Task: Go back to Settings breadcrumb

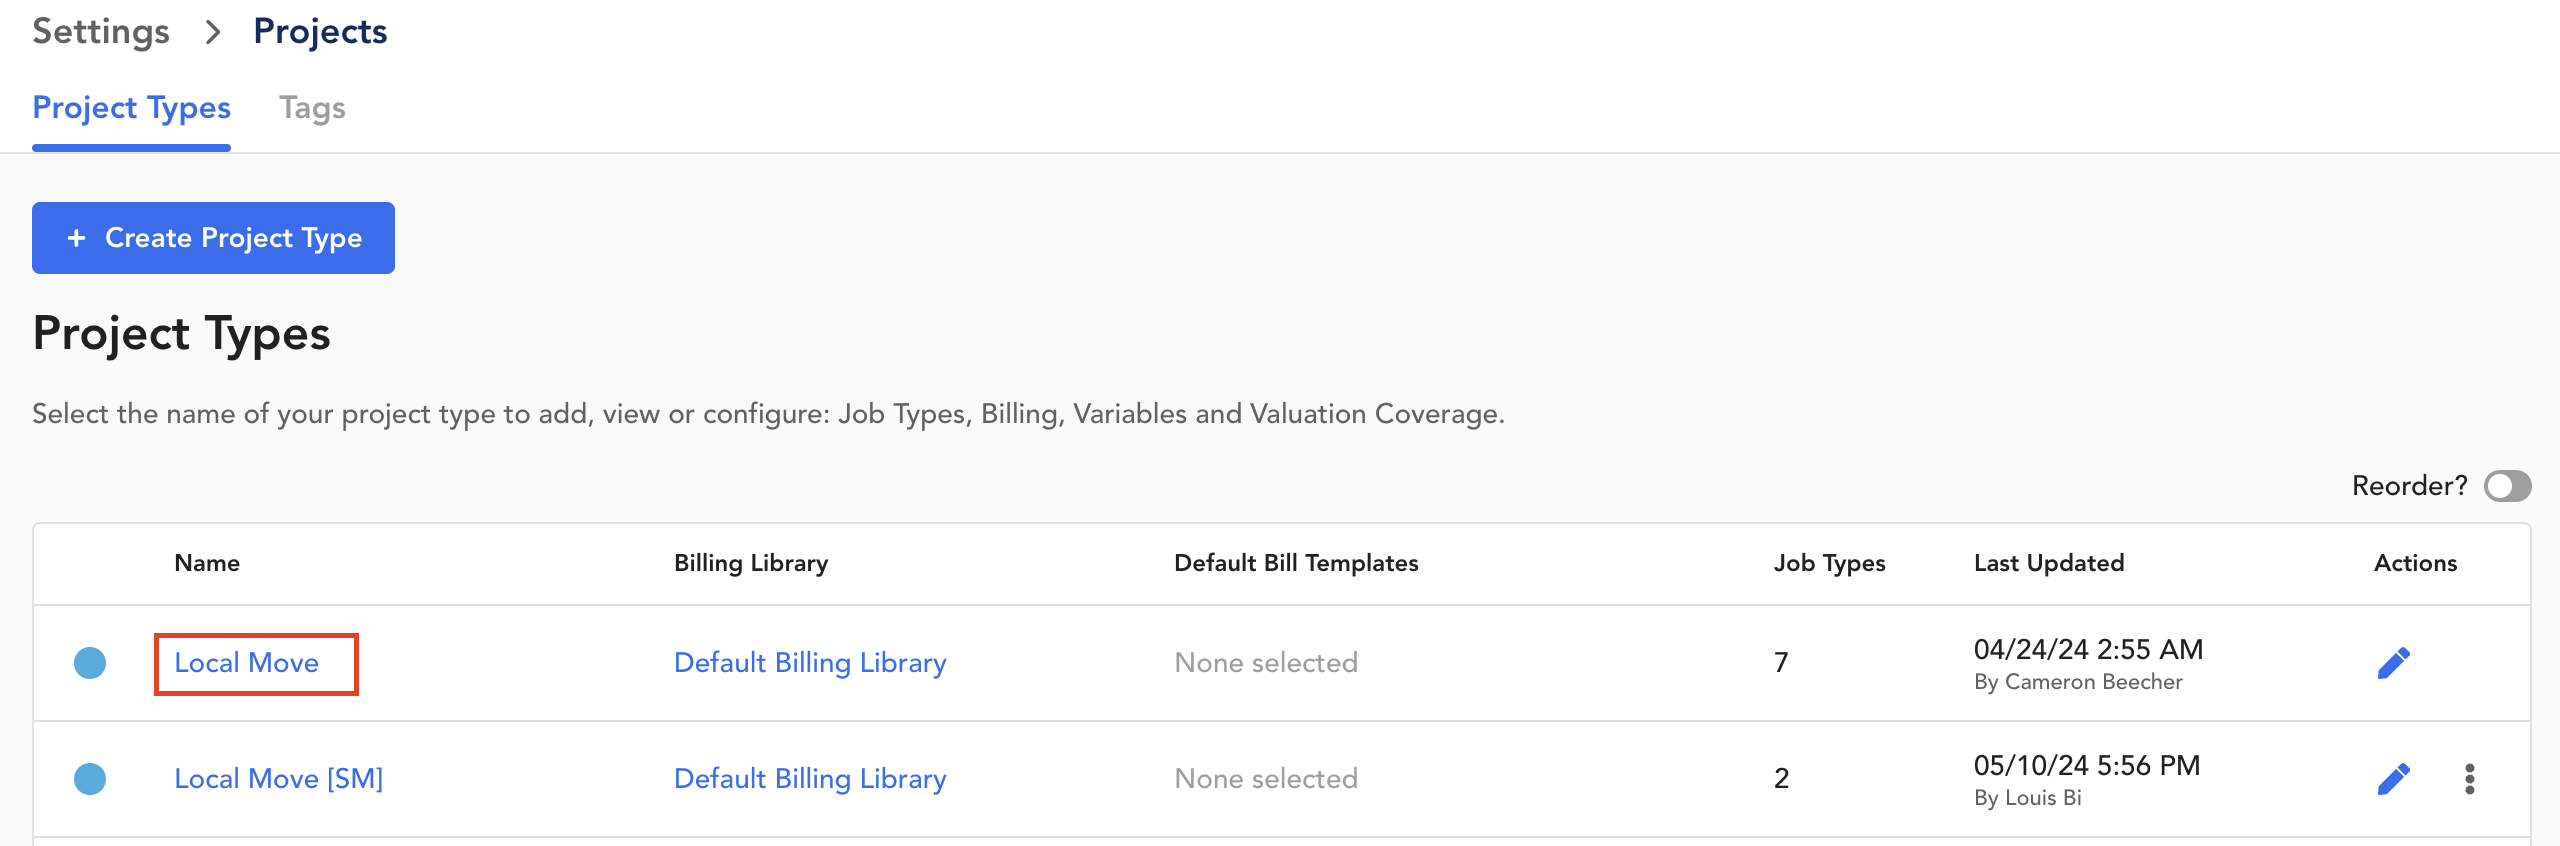Action: tap(101, 32)
